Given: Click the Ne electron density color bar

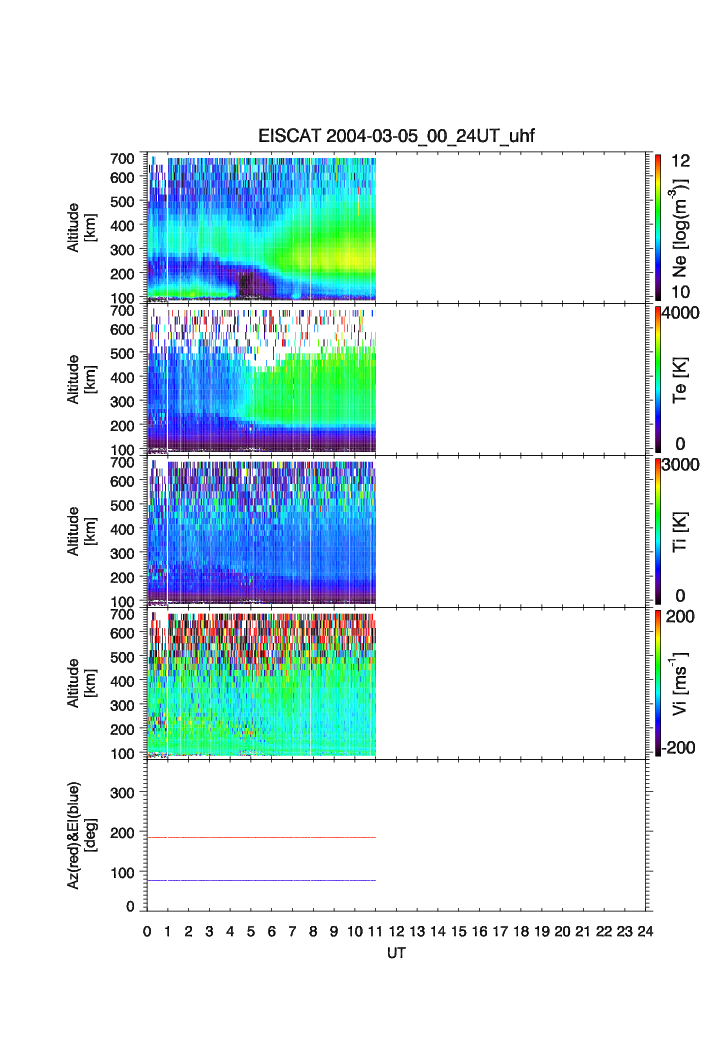Looking at the screenshot, I should 659,227.
